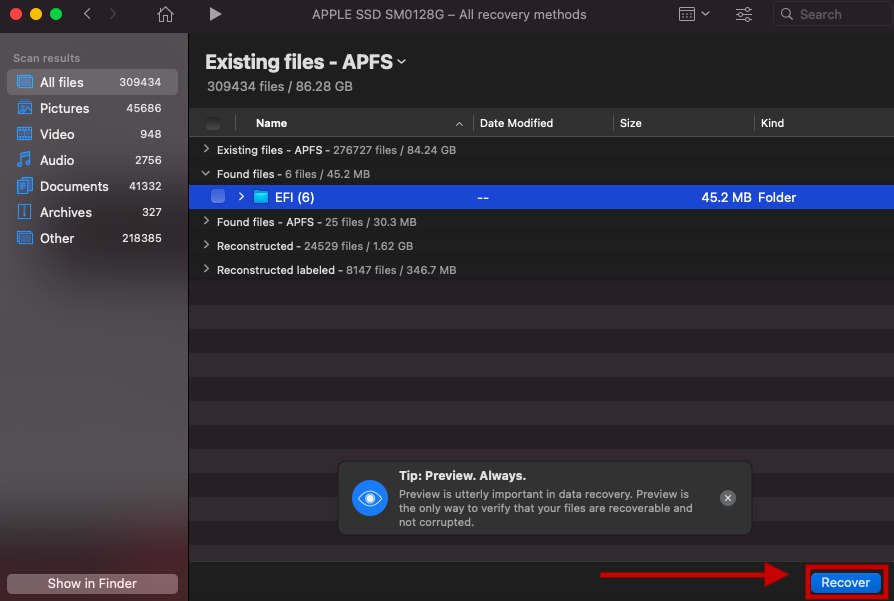Sort by Name column header
The height and width of the screenshot is (601, 894).
271,123
